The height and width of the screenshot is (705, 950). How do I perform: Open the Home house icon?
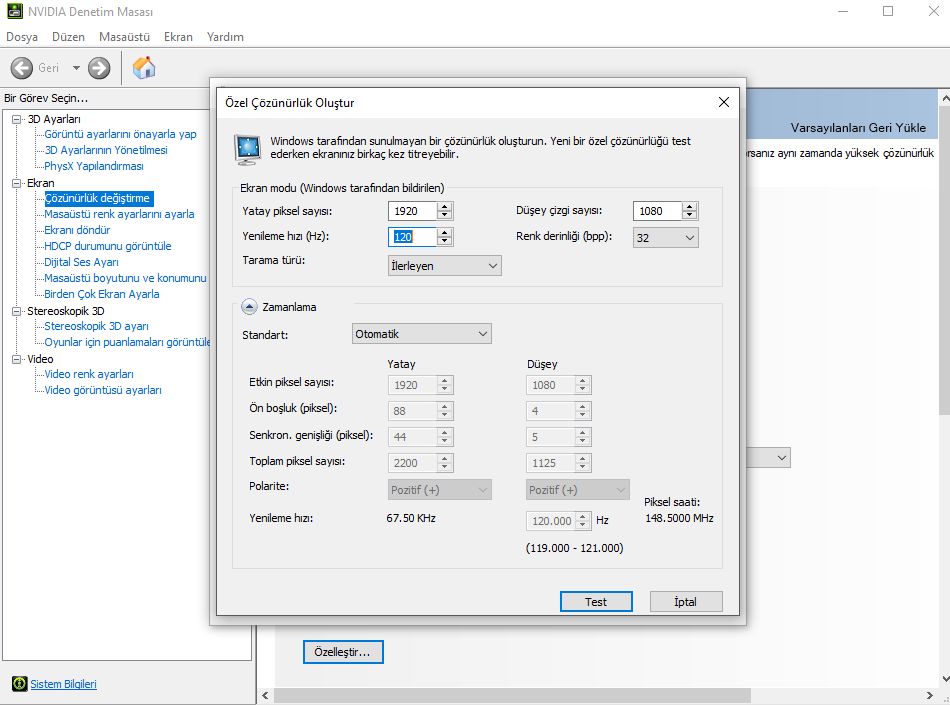pyautogui.click(x=144, y=67)
